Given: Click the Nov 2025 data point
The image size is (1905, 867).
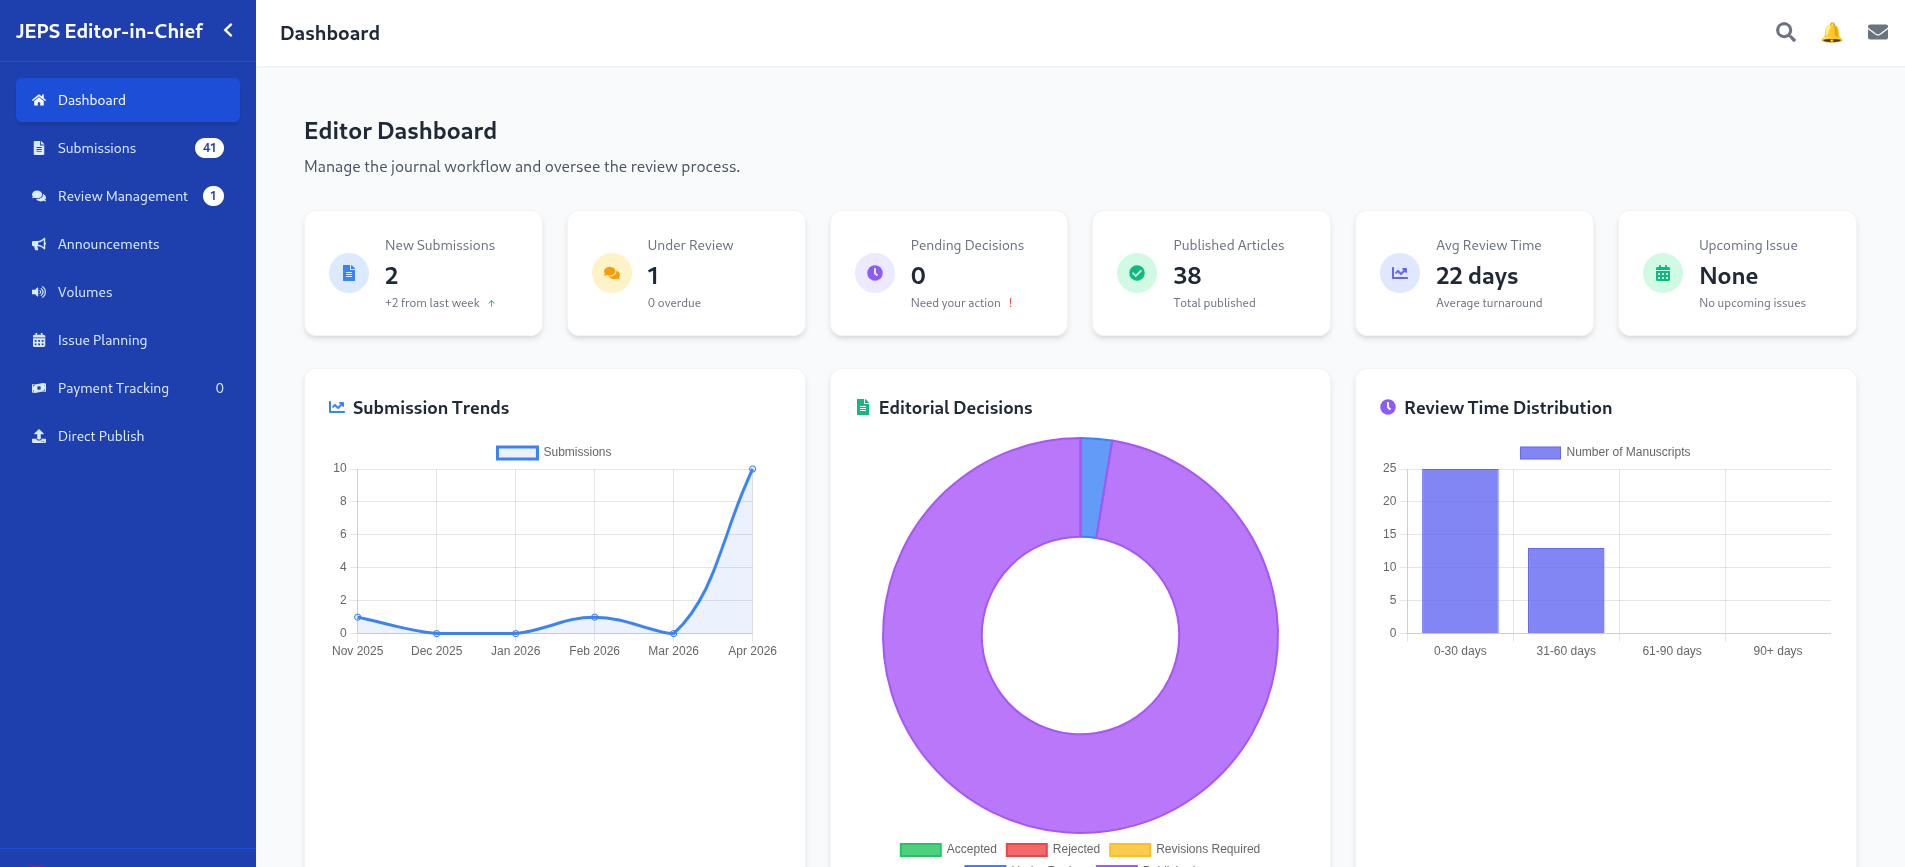Looking at the screenshot, I should (358, 617).
